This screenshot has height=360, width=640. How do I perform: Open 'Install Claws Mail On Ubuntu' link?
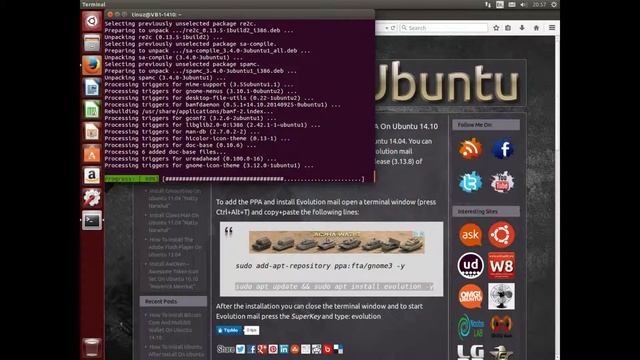pyautogui.click(x=174, y=222)
